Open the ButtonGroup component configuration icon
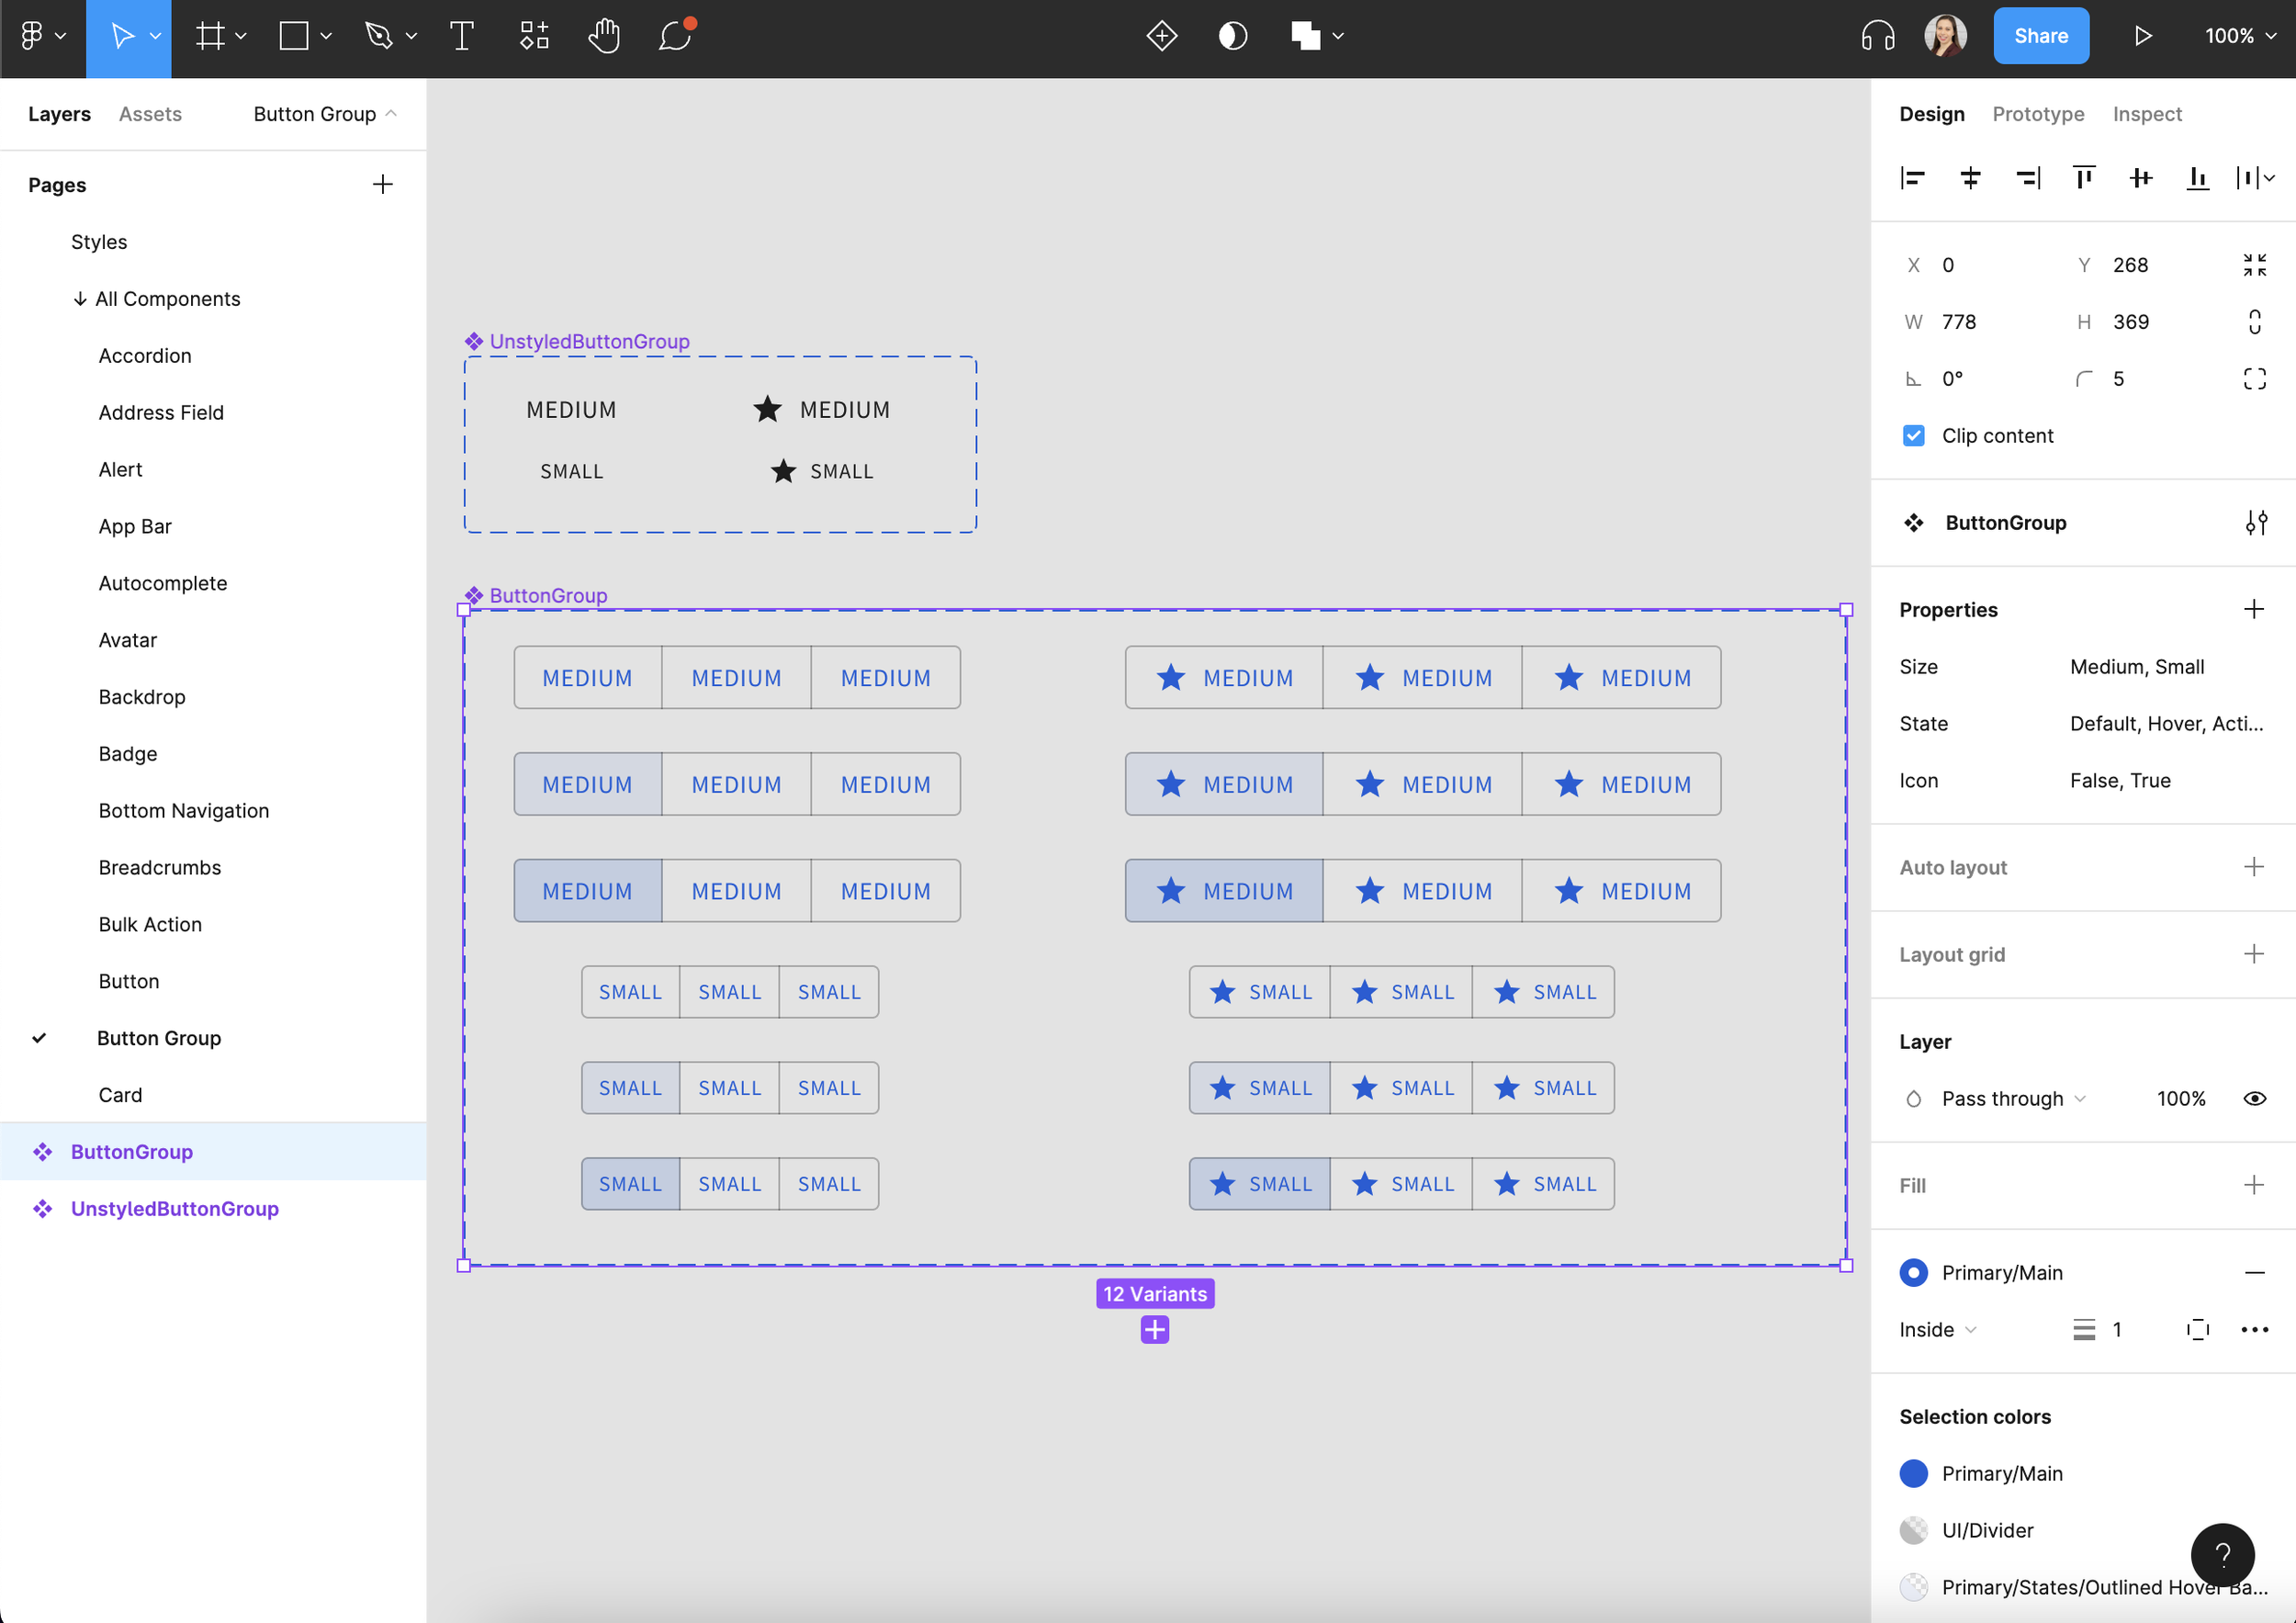2296x1623 pixels. 2255,523
